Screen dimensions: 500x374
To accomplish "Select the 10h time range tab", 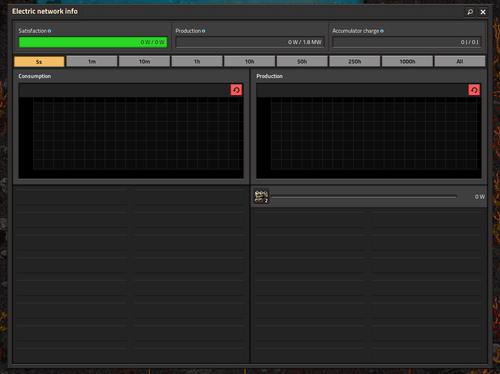I will coord(250,62).
